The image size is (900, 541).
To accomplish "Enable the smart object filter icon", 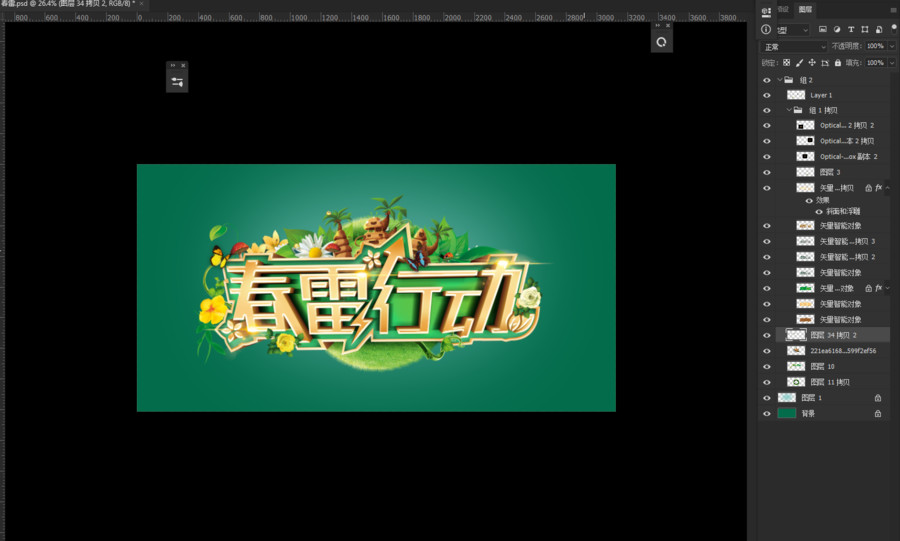I will (x=879, y=29).
